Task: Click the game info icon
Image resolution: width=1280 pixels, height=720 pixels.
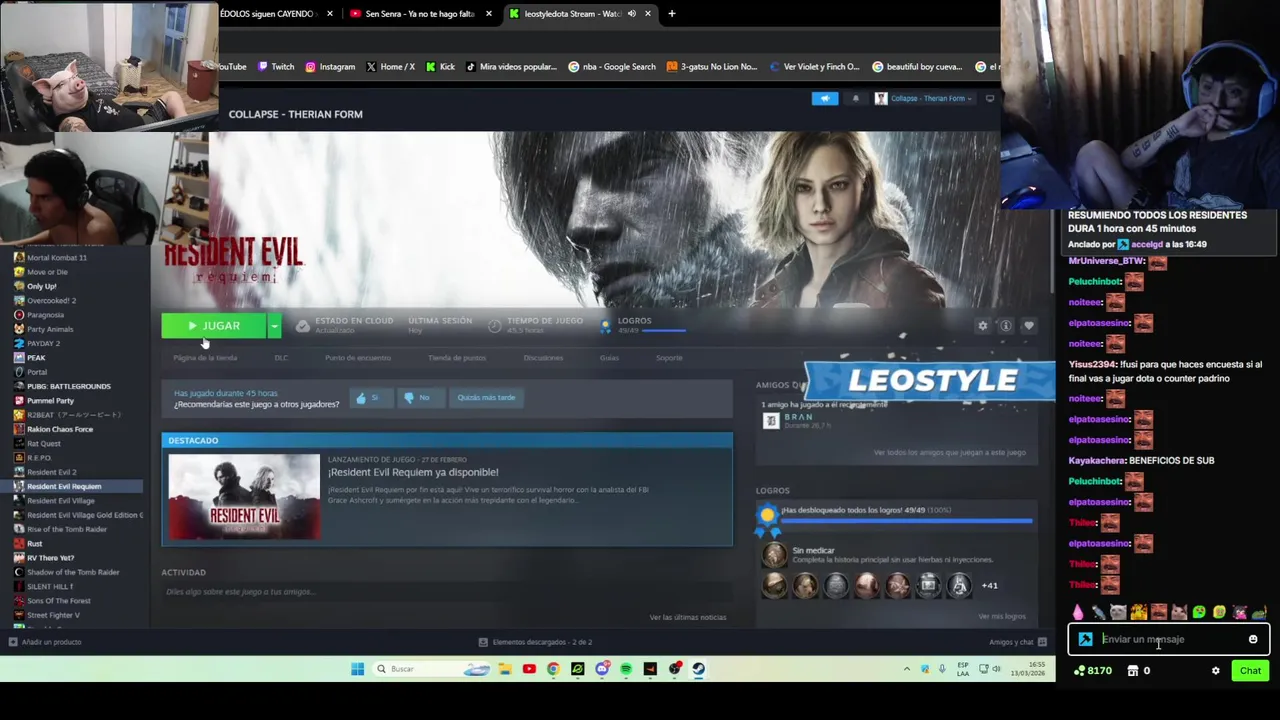Action: (1005, 326)
